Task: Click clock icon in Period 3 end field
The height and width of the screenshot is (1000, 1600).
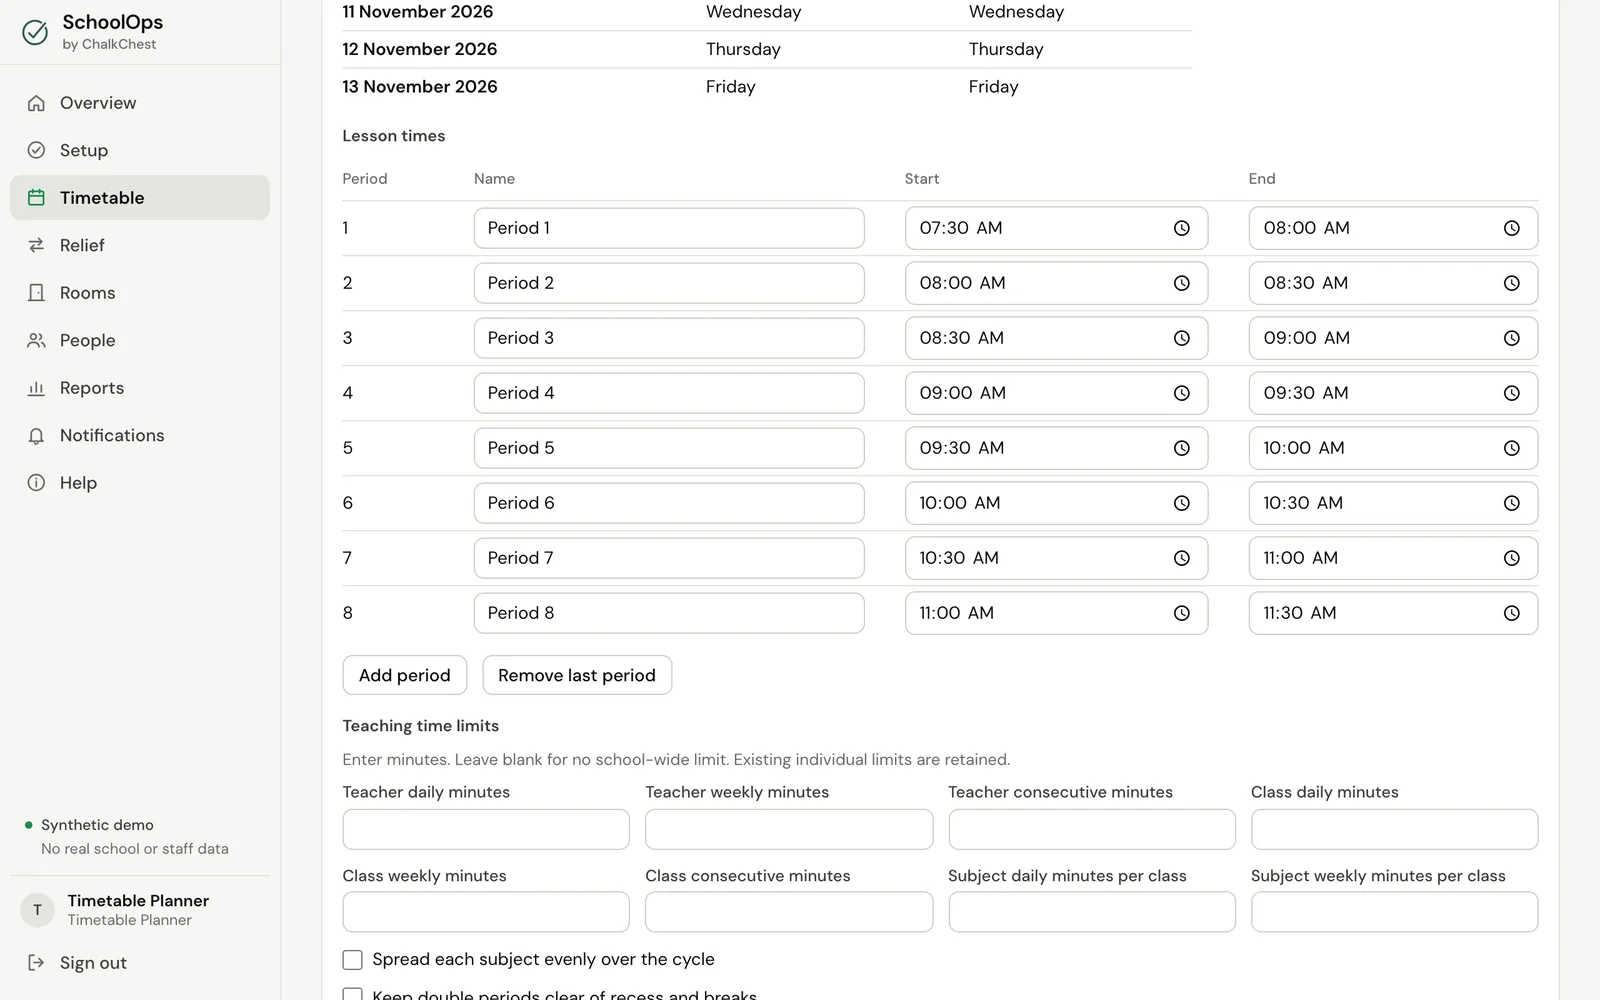Action: coord(1511,338)
